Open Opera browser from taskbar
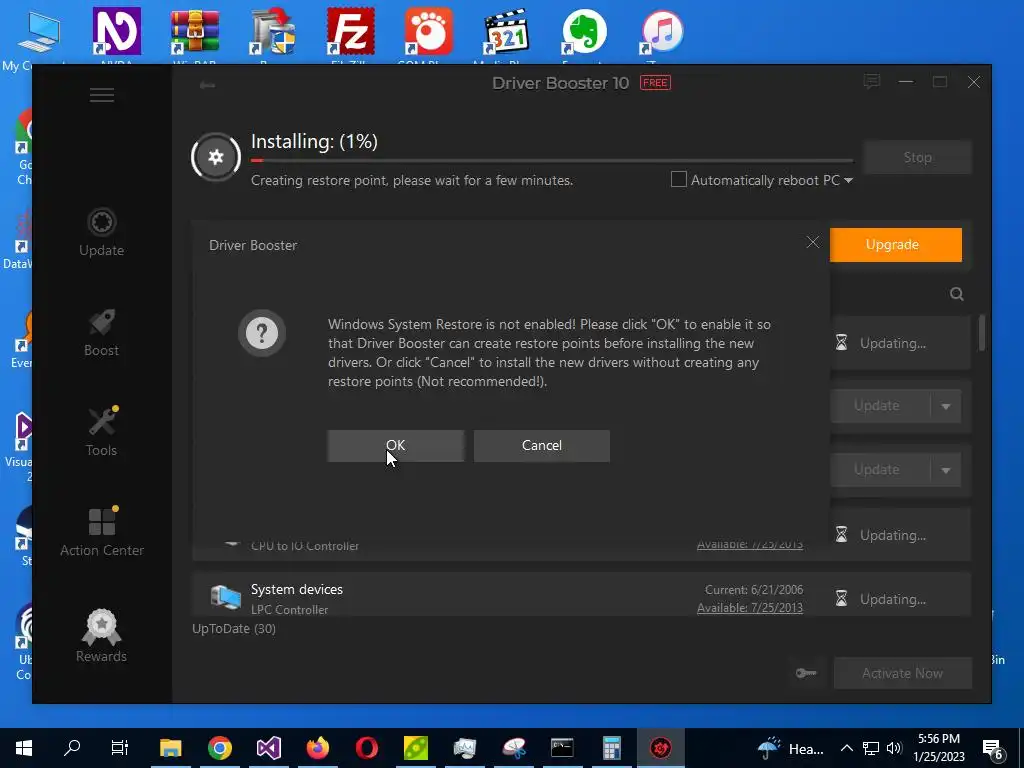Viewport: 1024px width, 768px height. (x=366, y=748)
